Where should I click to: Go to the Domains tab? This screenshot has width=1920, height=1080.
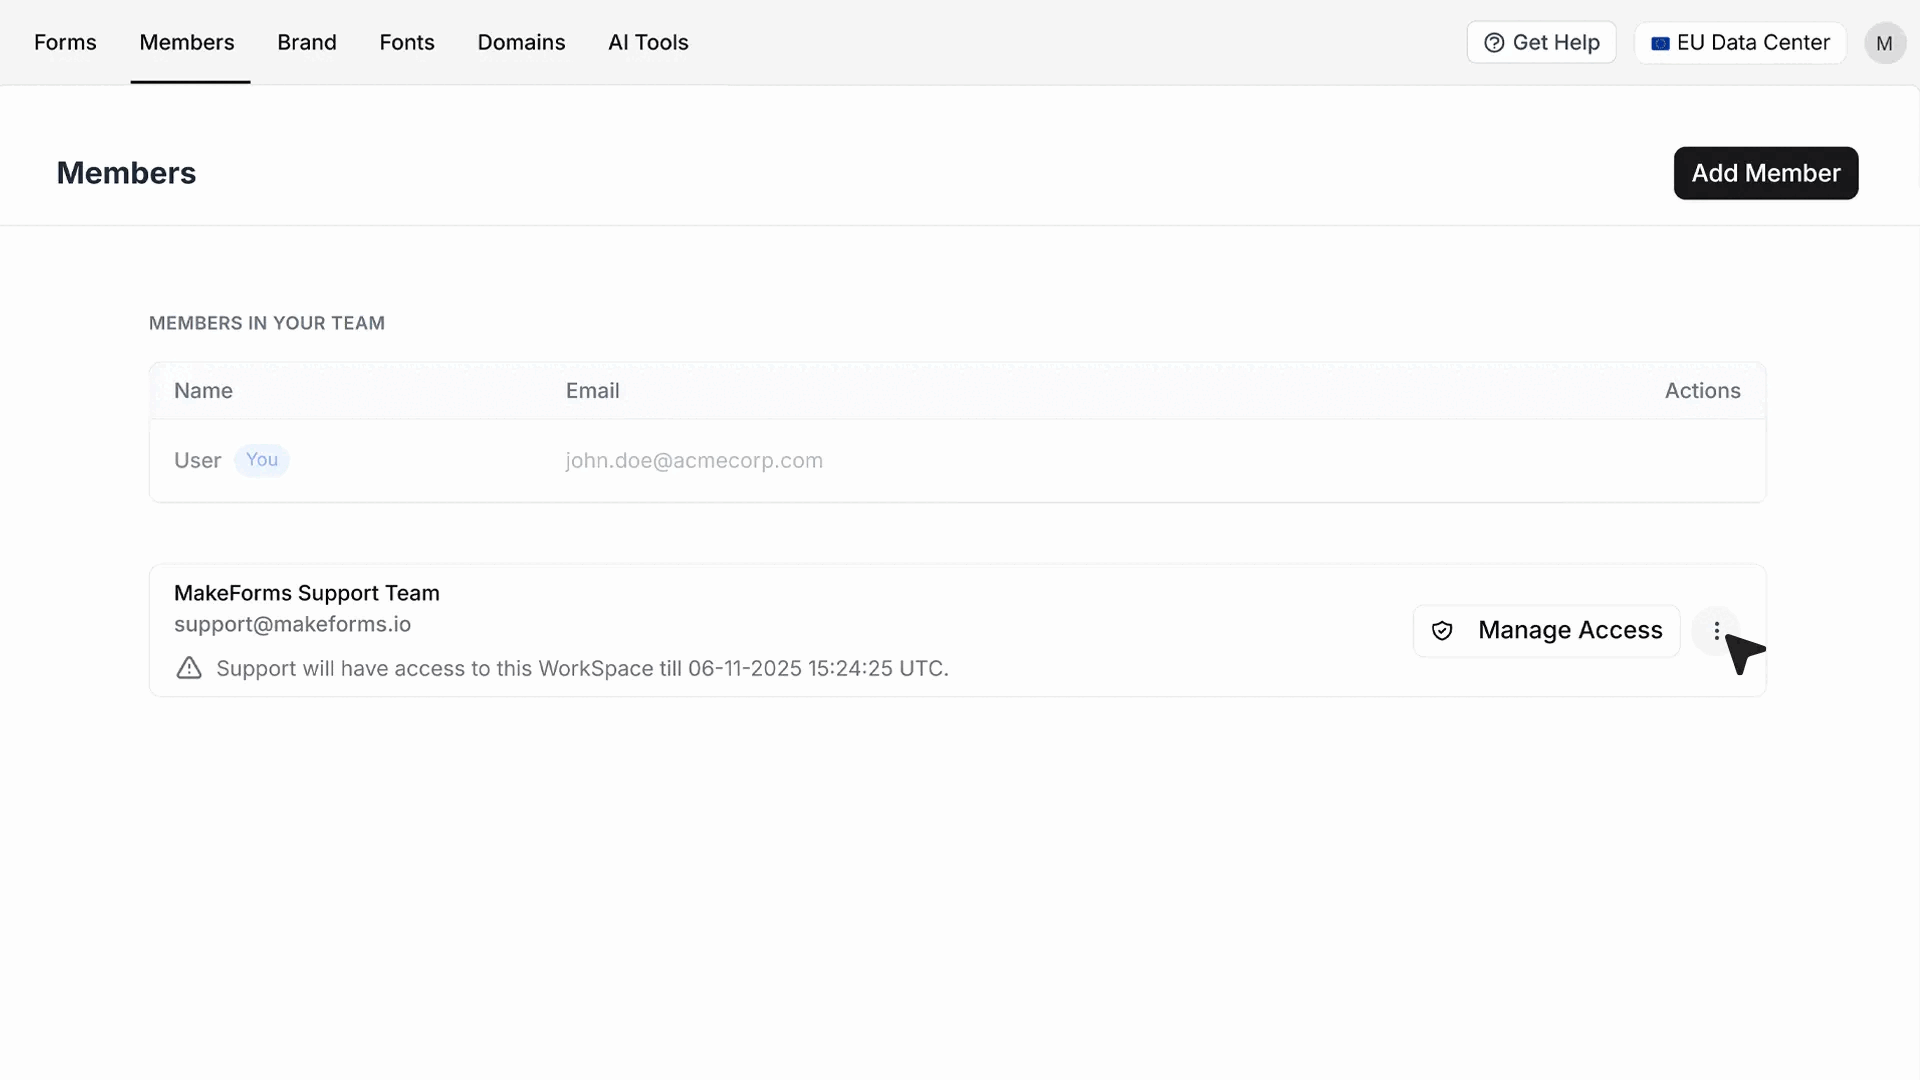(521, 42)
